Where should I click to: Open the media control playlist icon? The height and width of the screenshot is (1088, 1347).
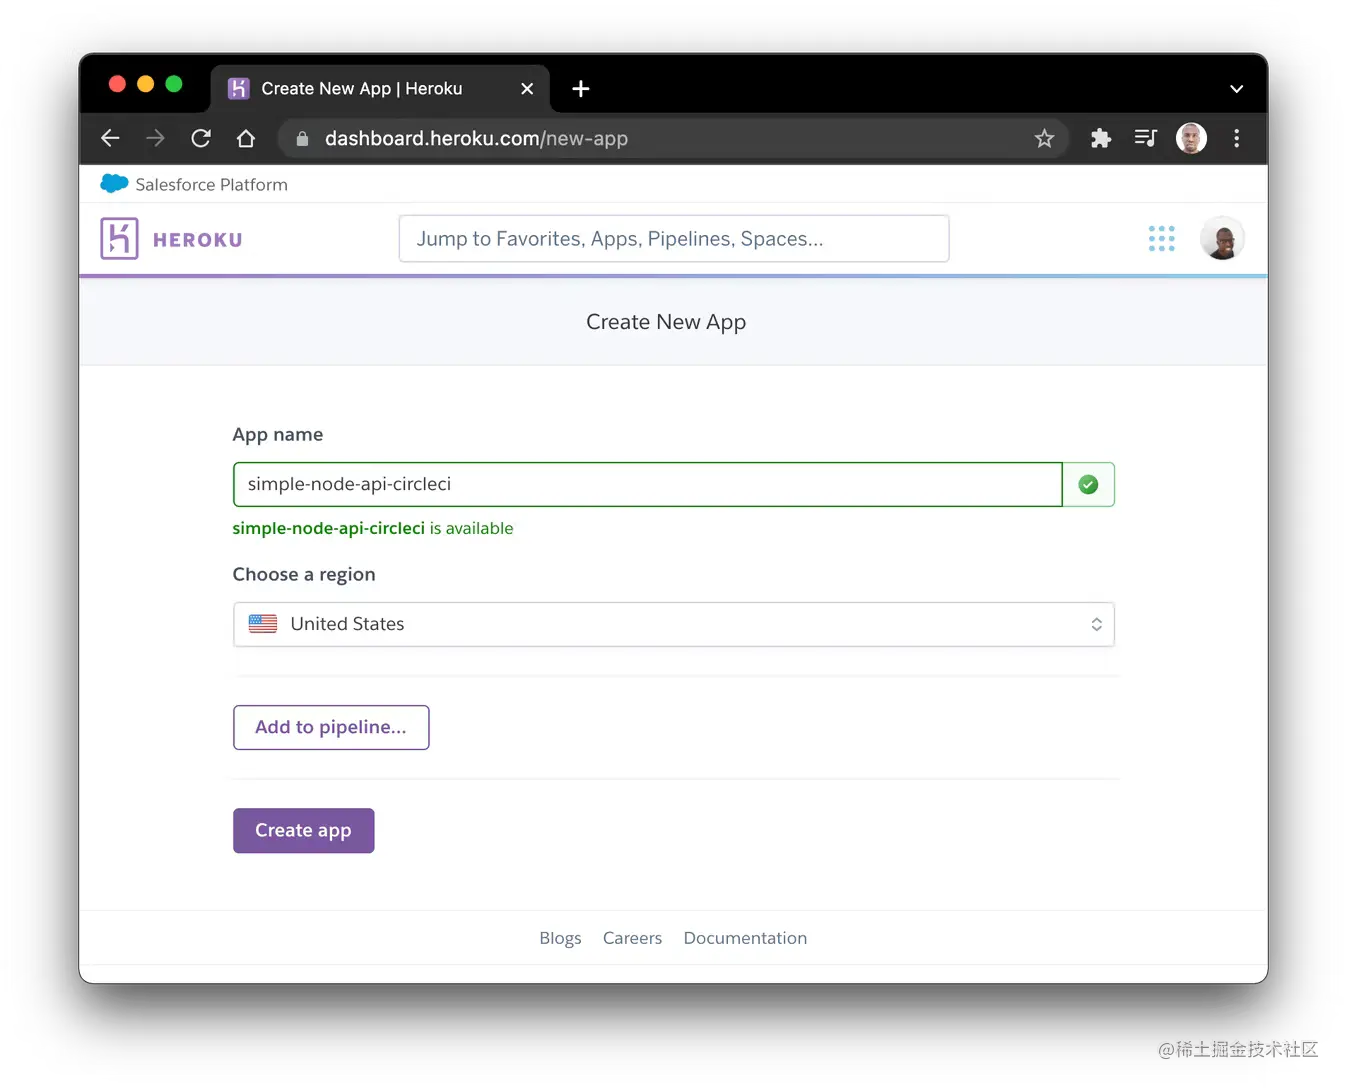coord(1146,138)
